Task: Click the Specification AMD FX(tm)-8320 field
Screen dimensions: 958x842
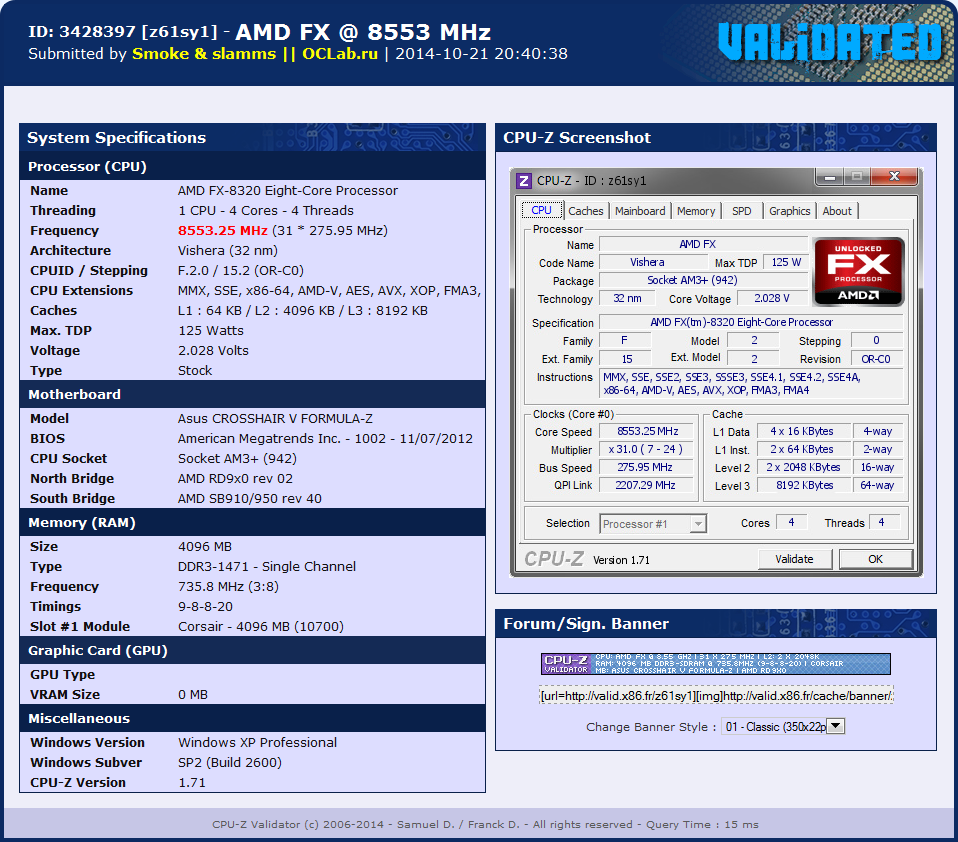Action: point(751,322)
